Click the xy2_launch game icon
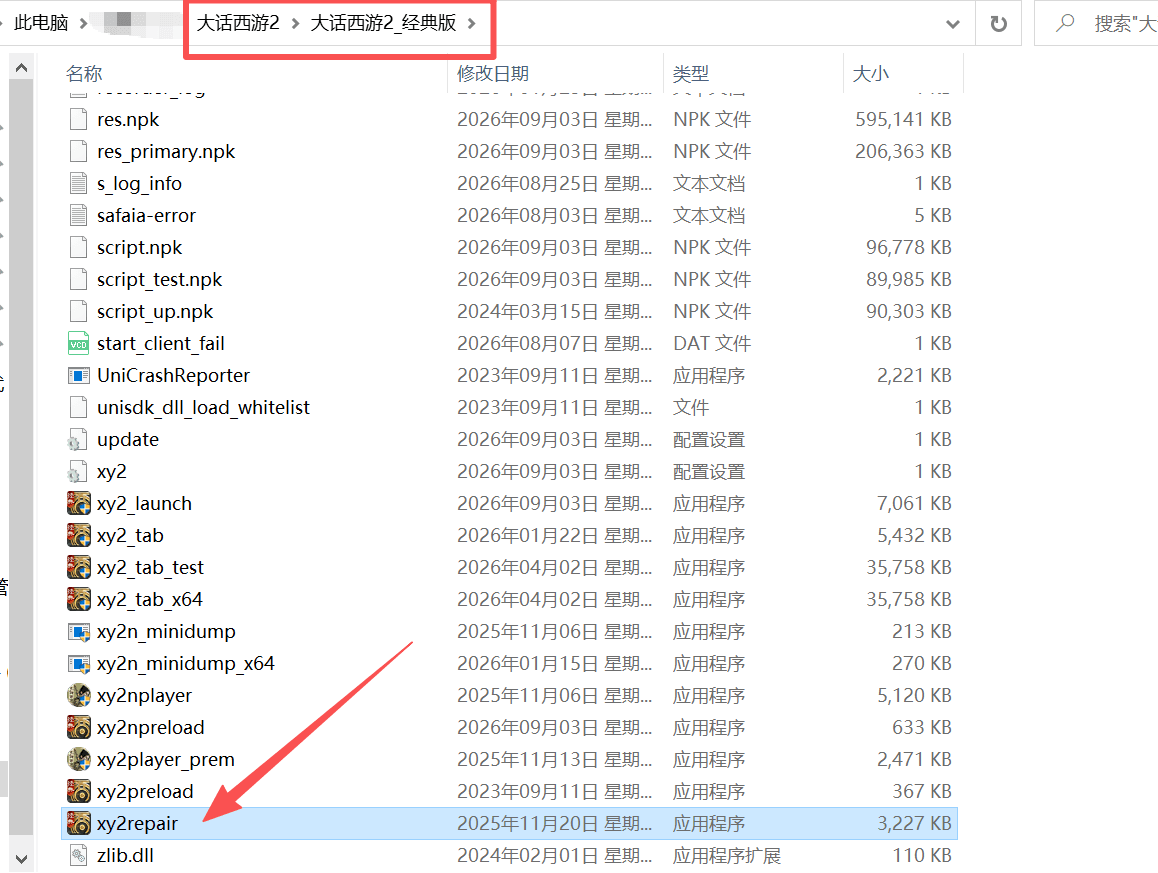1158x873 pixels. [x=78, y=504]
